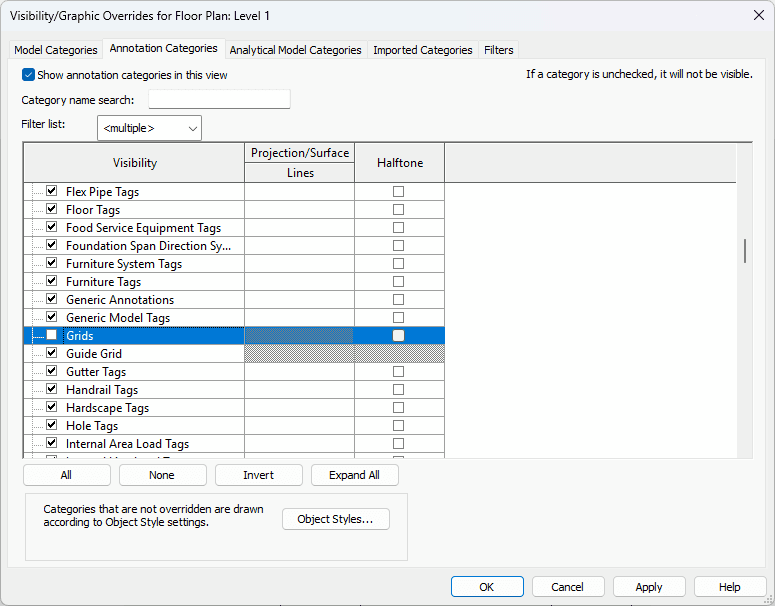Uncheck Generic Annotations visibility
The image size is (775, 606).
coord(52,299)
